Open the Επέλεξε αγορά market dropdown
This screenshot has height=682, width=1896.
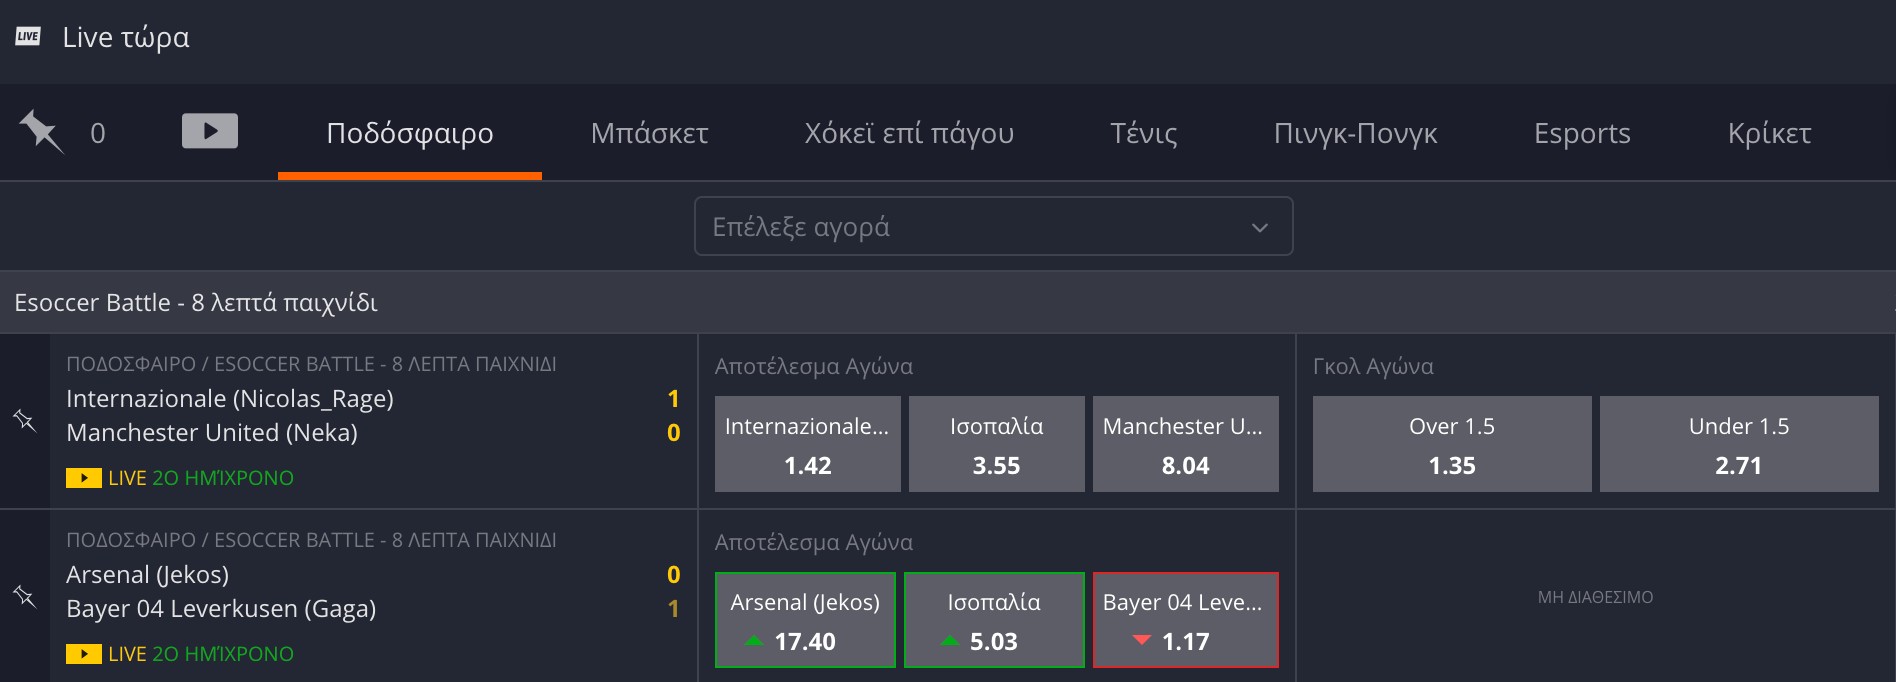pyautogui.click(x=992, y=226)
